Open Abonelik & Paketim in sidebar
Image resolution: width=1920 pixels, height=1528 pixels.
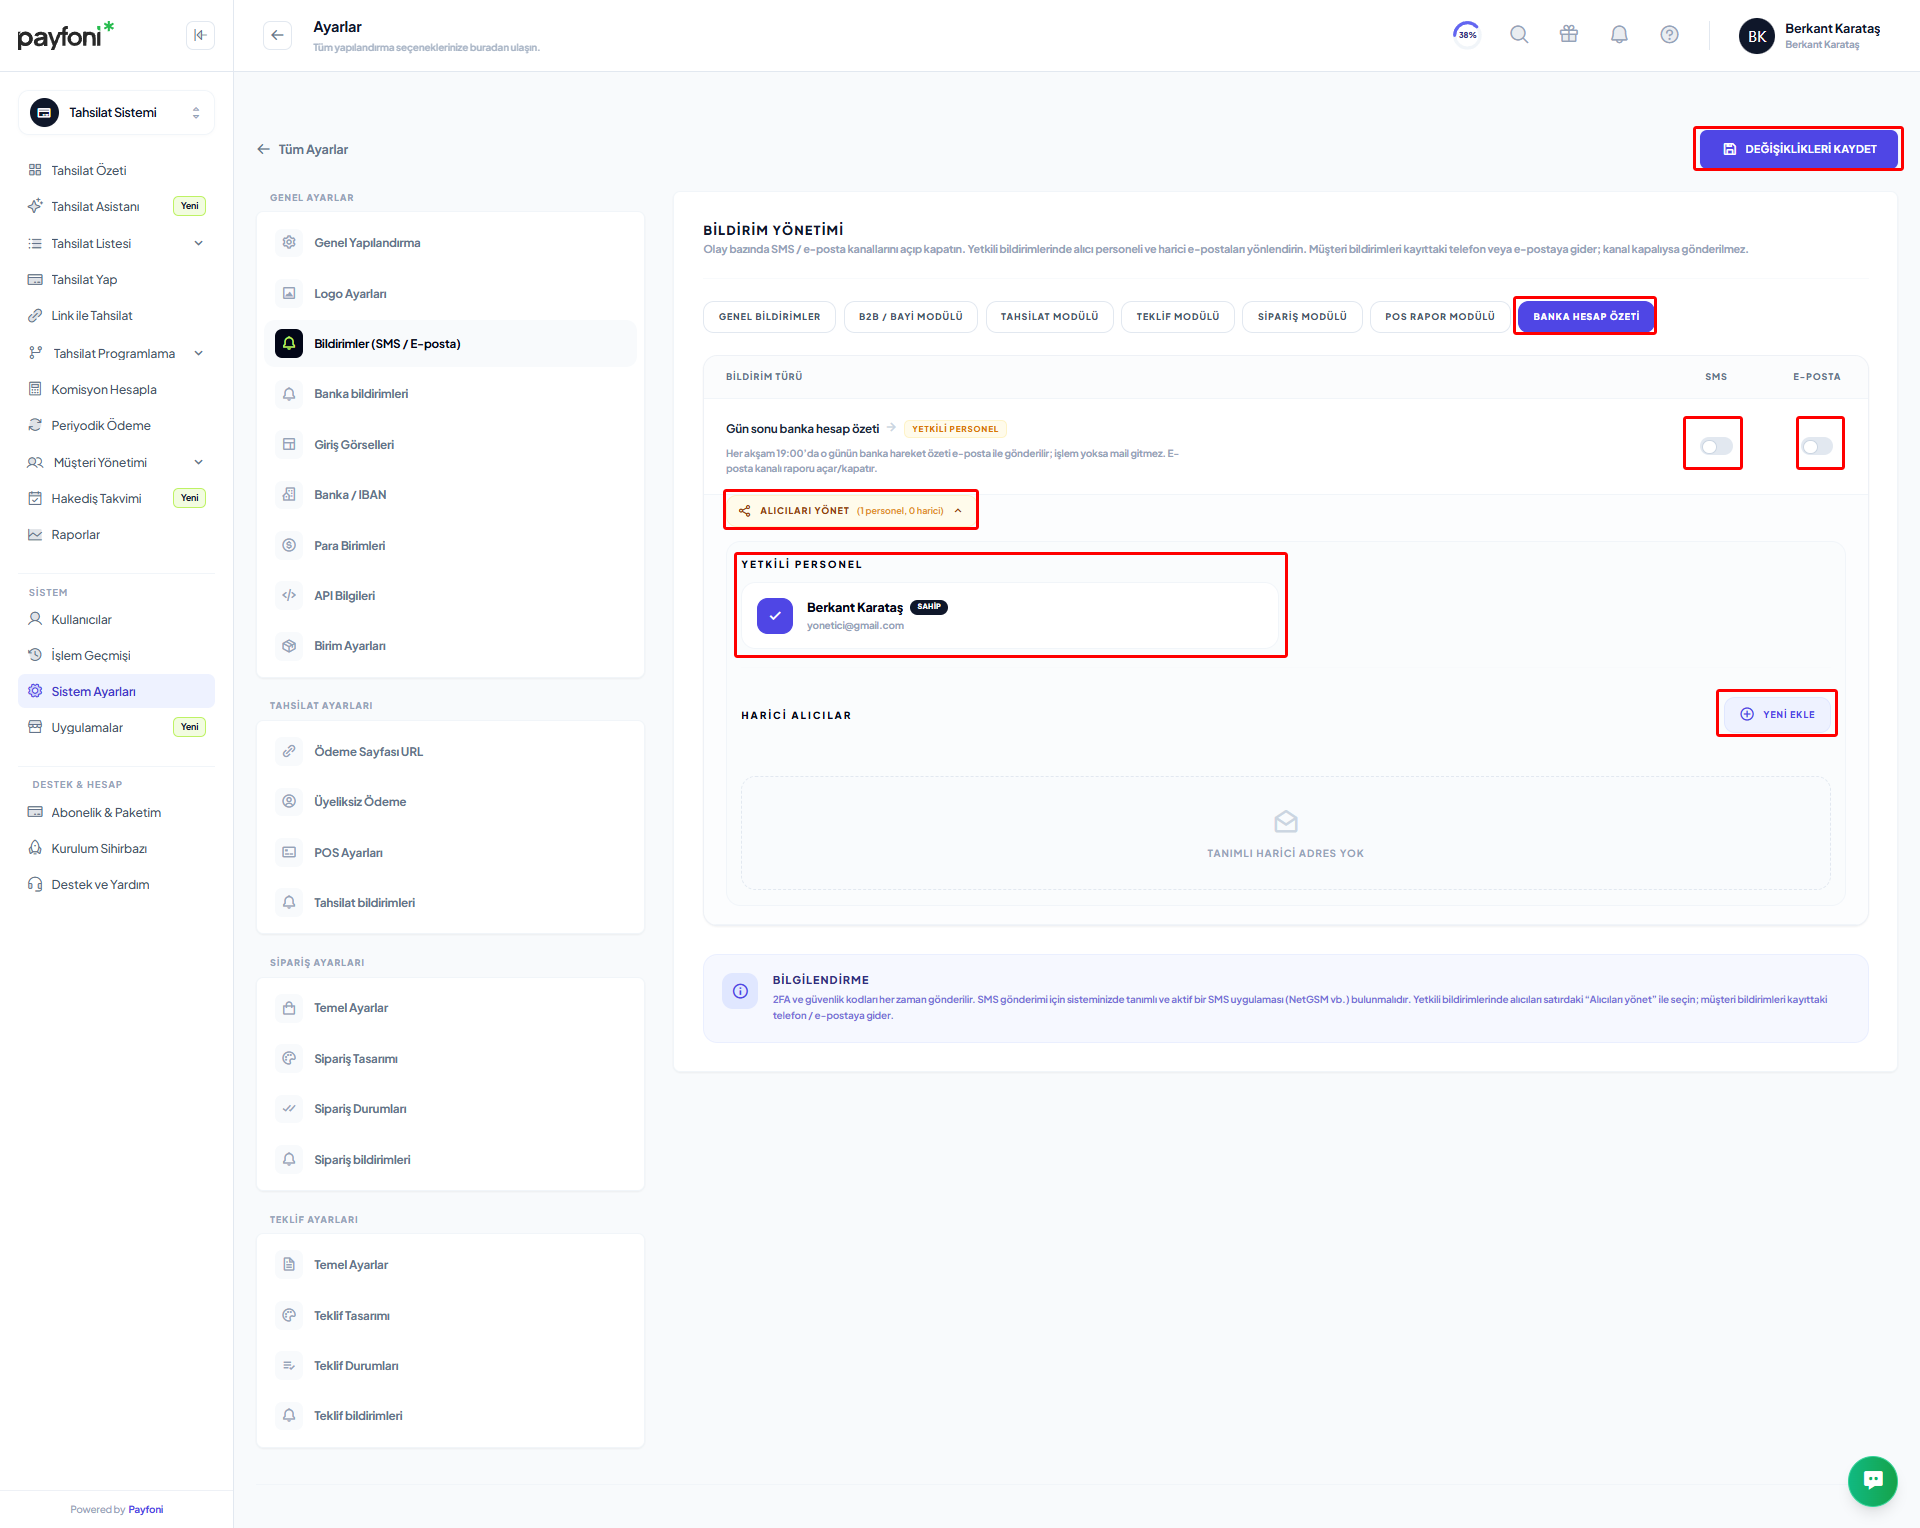point(116,812)
